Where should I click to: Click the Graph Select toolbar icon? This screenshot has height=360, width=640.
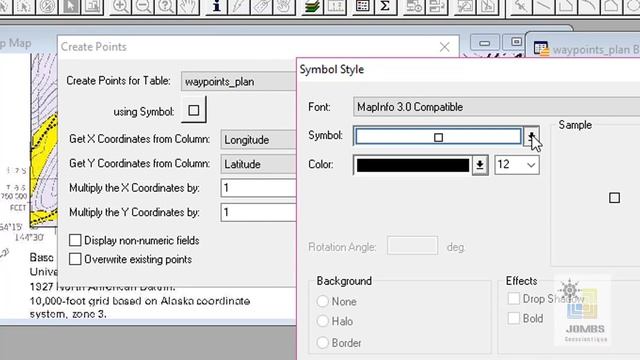pyautogui.click(x=93, y=7)
